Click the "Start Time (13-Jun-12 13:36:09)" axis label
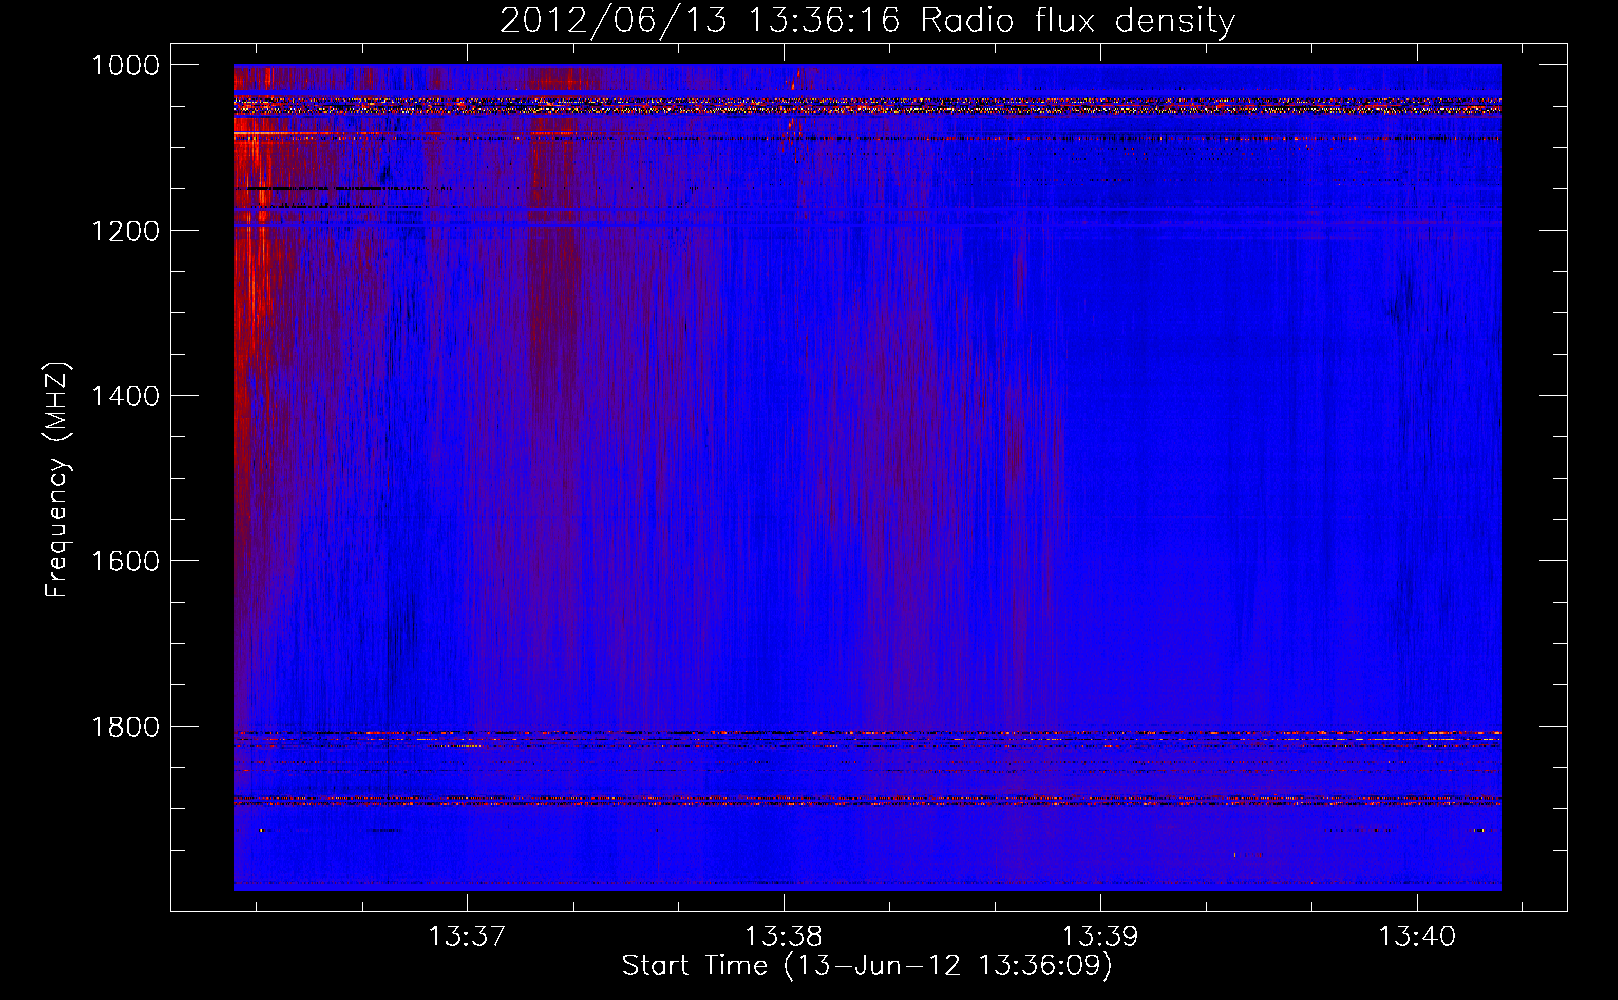The image size is (1618, 1000). (x=867, y=966)
